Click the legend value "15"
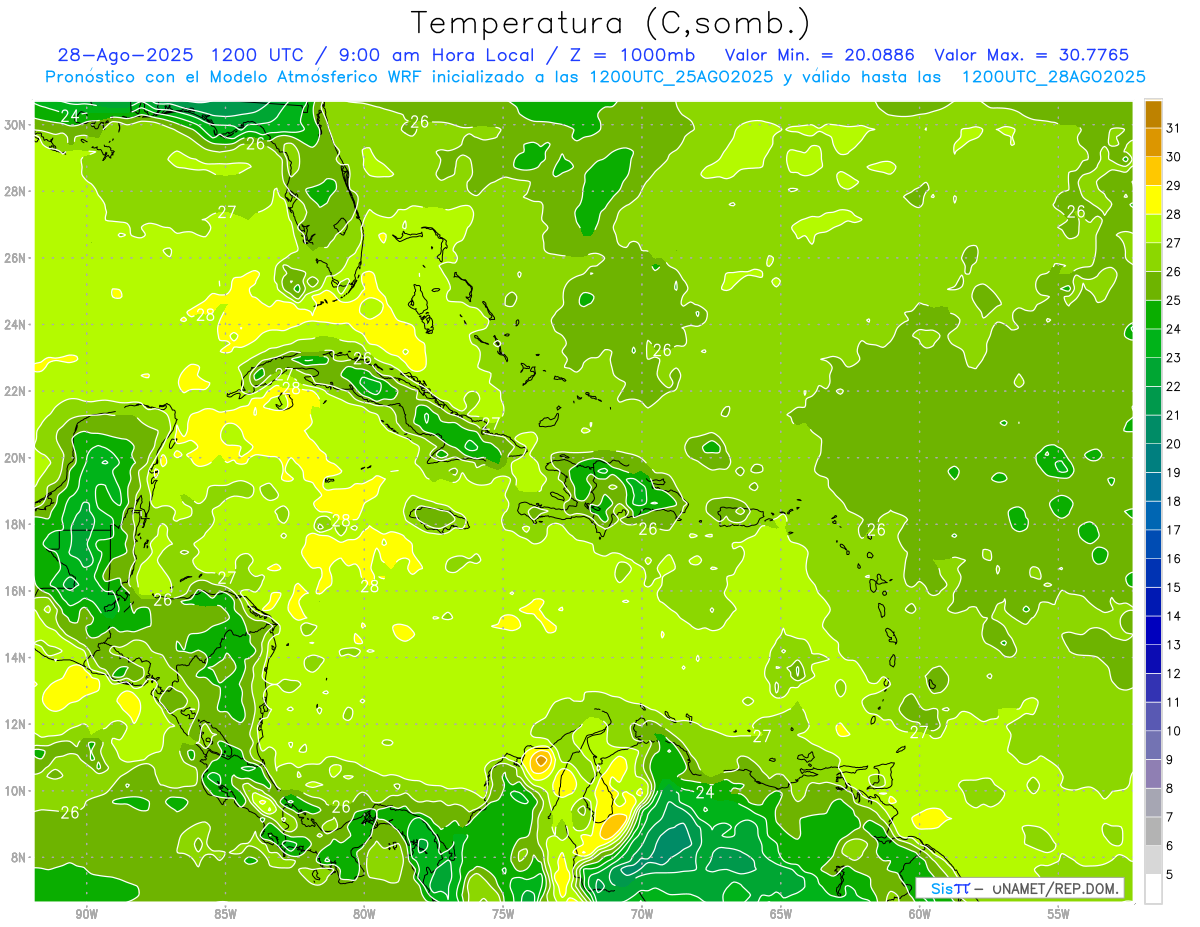The image size is (1200, 927). pos(1174,587)
